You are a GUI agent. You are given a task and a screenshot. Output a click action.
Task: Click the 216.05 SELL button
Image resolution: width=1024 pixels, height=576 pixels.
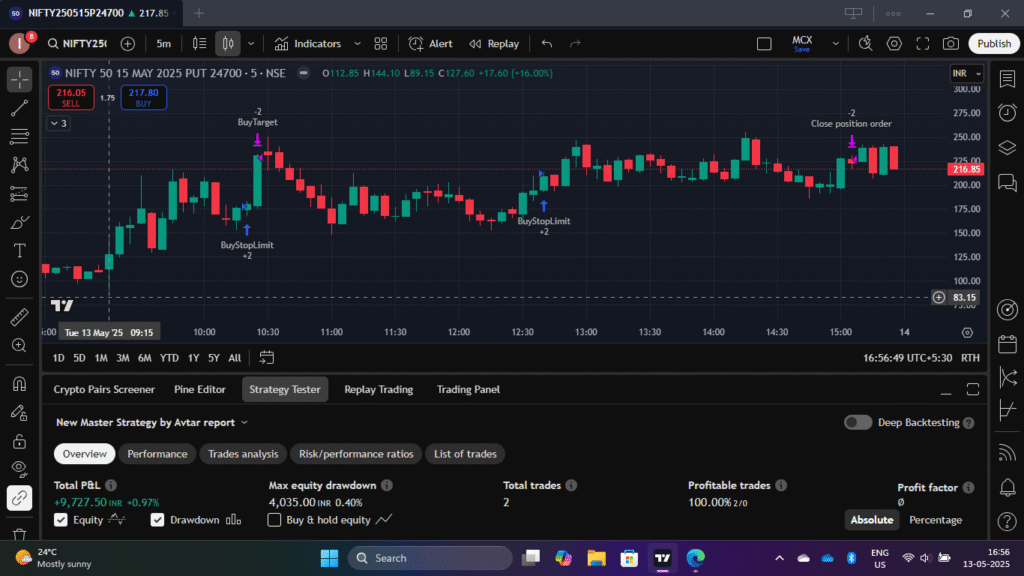[x=71, y=97]
